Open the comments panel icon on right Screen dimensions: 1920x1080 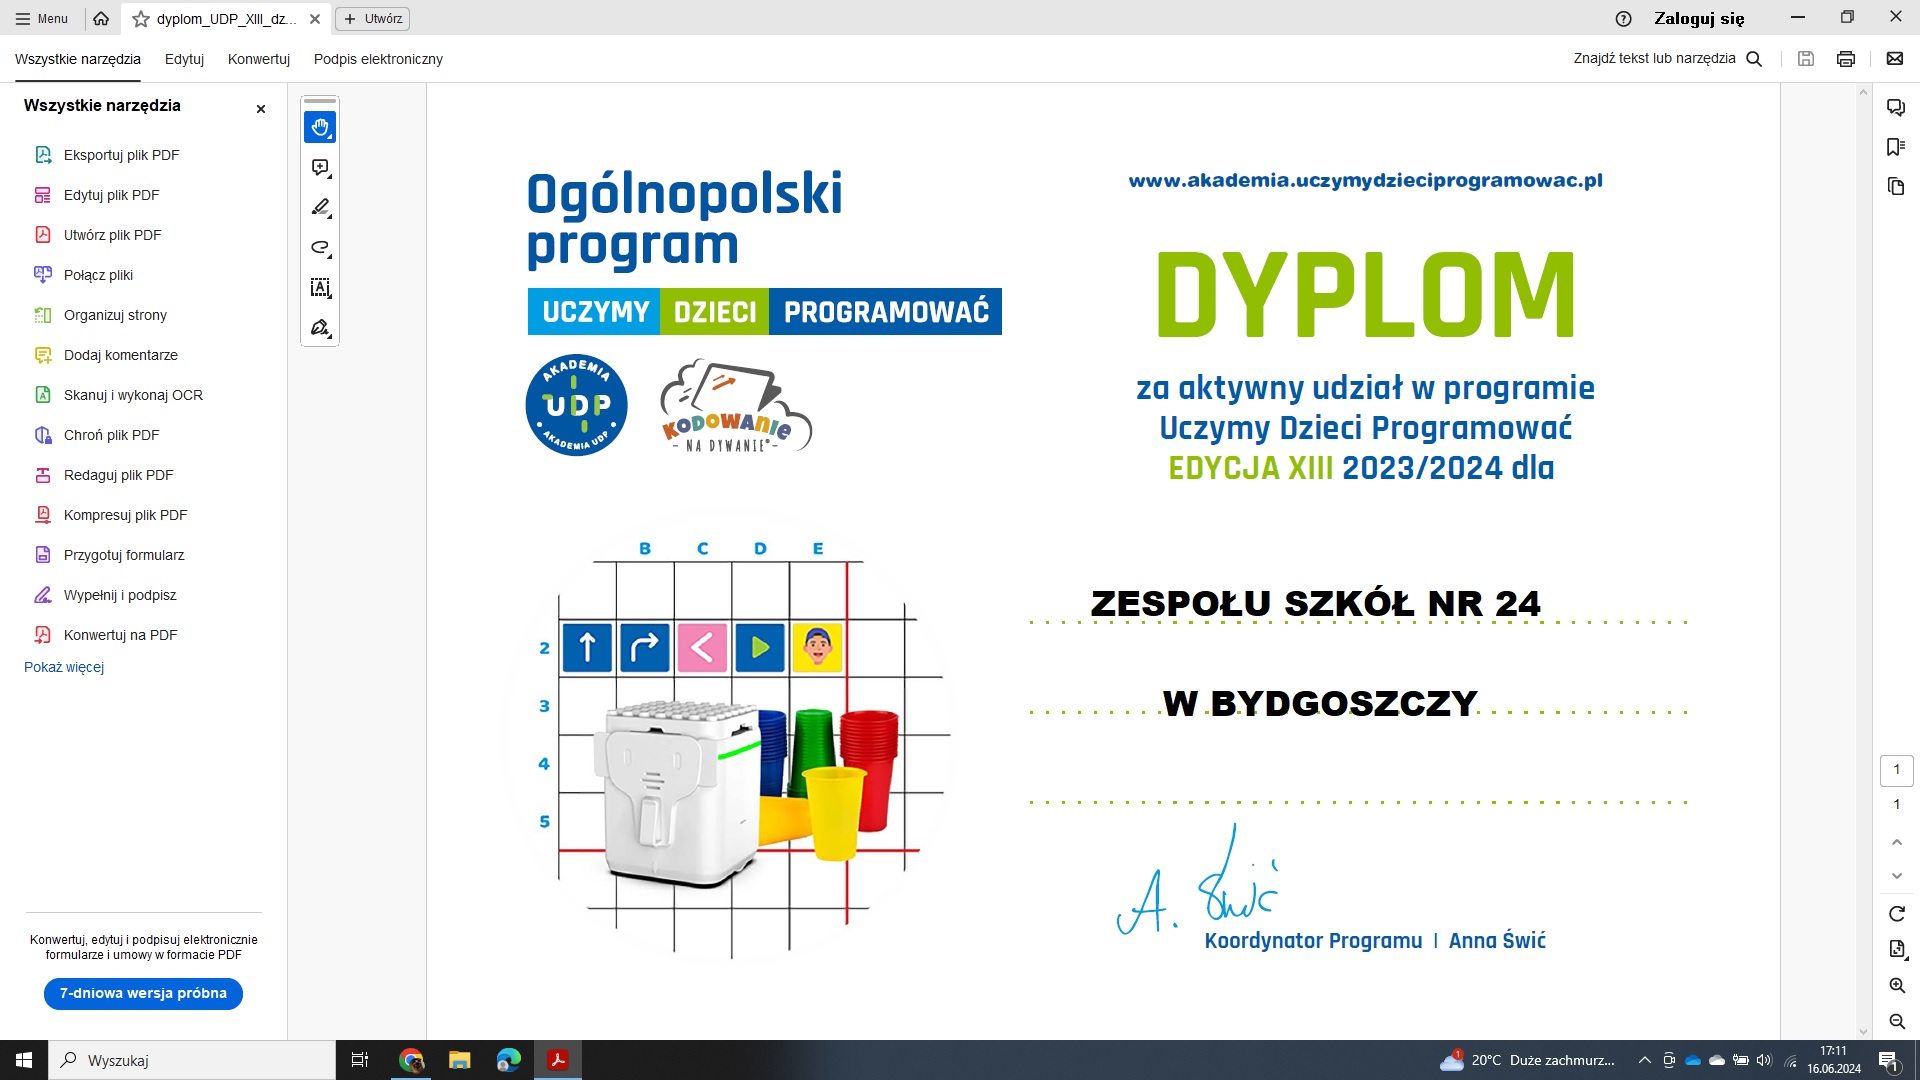[x=1895, y=107]
